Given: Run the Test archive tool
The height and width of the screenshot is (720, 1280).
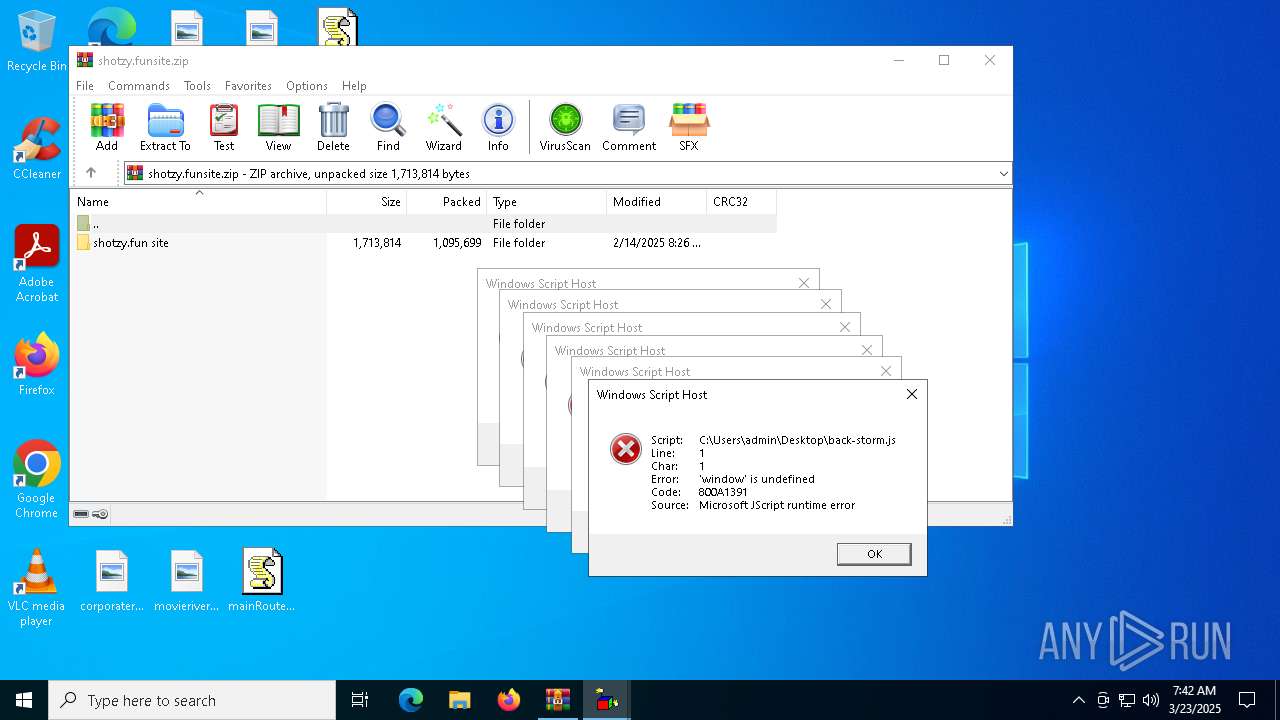Looking at the screenshot, I should pyautogui.click(x=224, y=127).
